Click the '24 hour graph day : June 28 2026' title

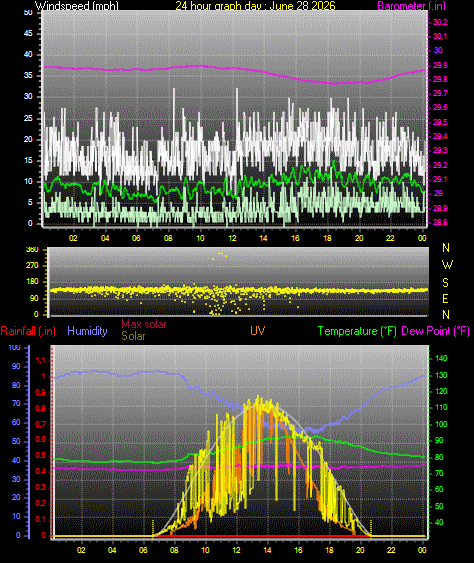(255, 6)
